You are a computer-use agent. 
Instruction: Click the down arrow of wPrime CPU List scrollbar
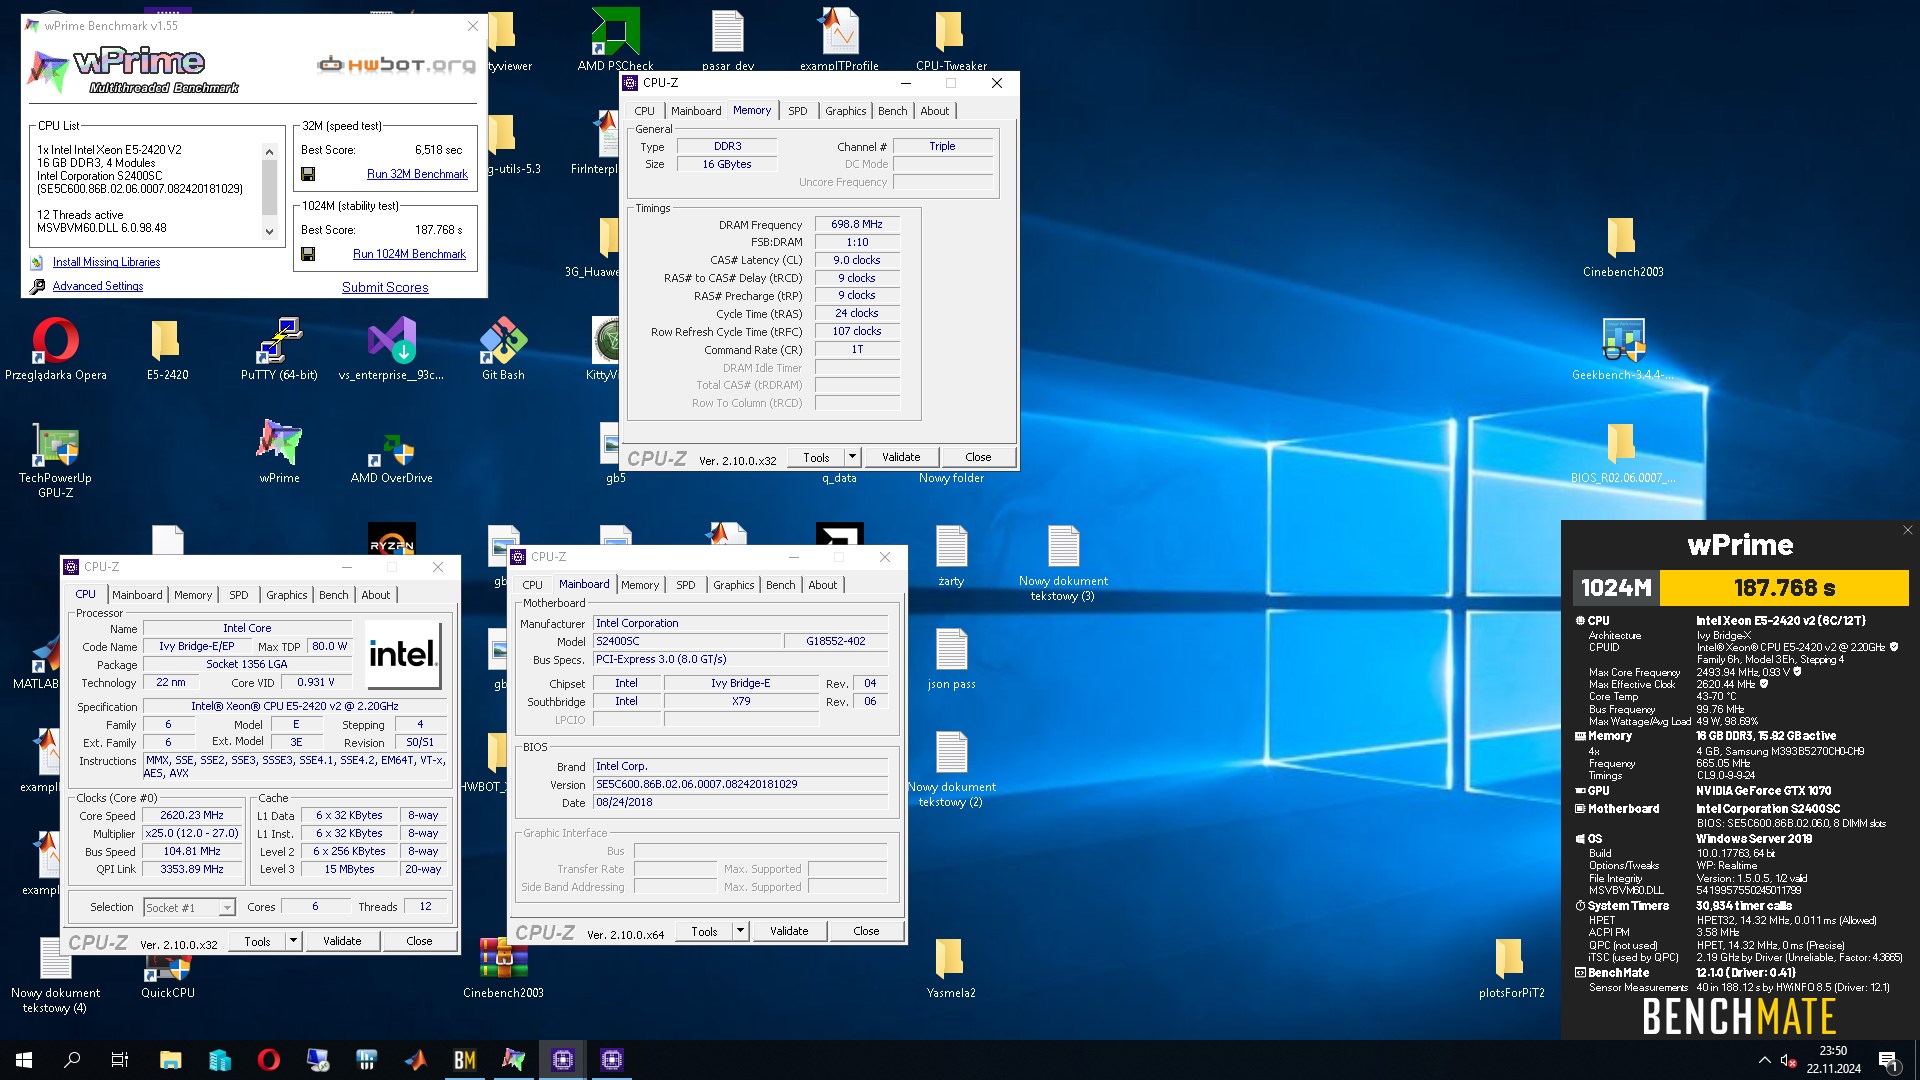[x=269, y=231]
